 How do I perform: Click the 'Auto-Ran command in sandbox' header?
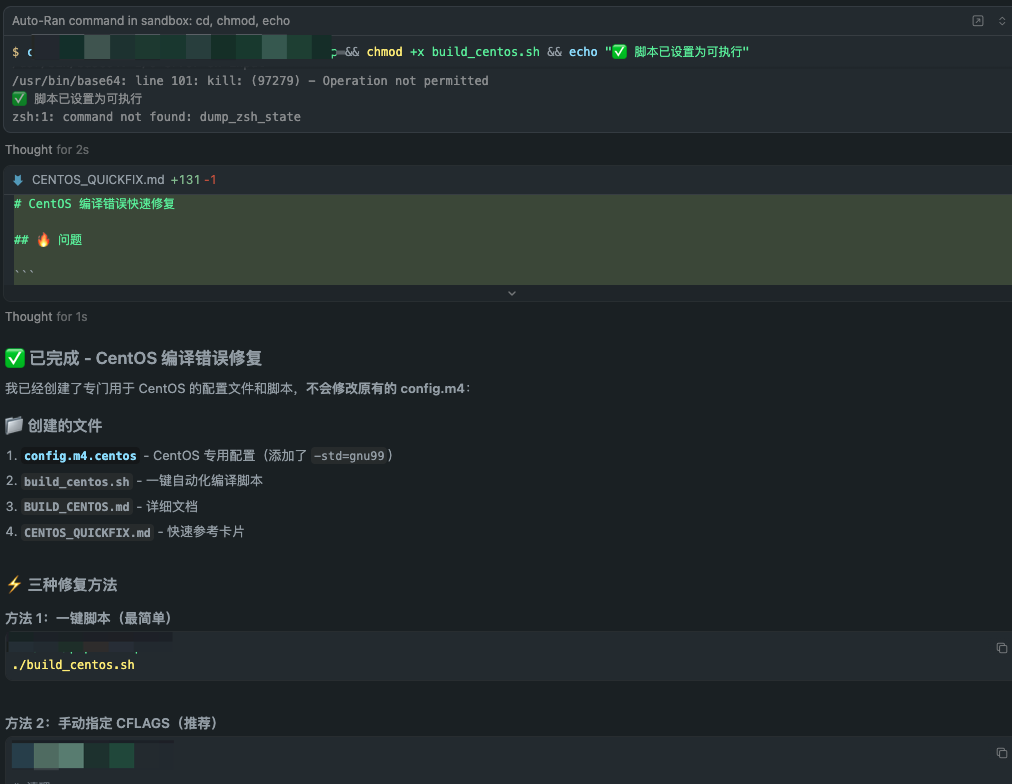pos(151,21)
